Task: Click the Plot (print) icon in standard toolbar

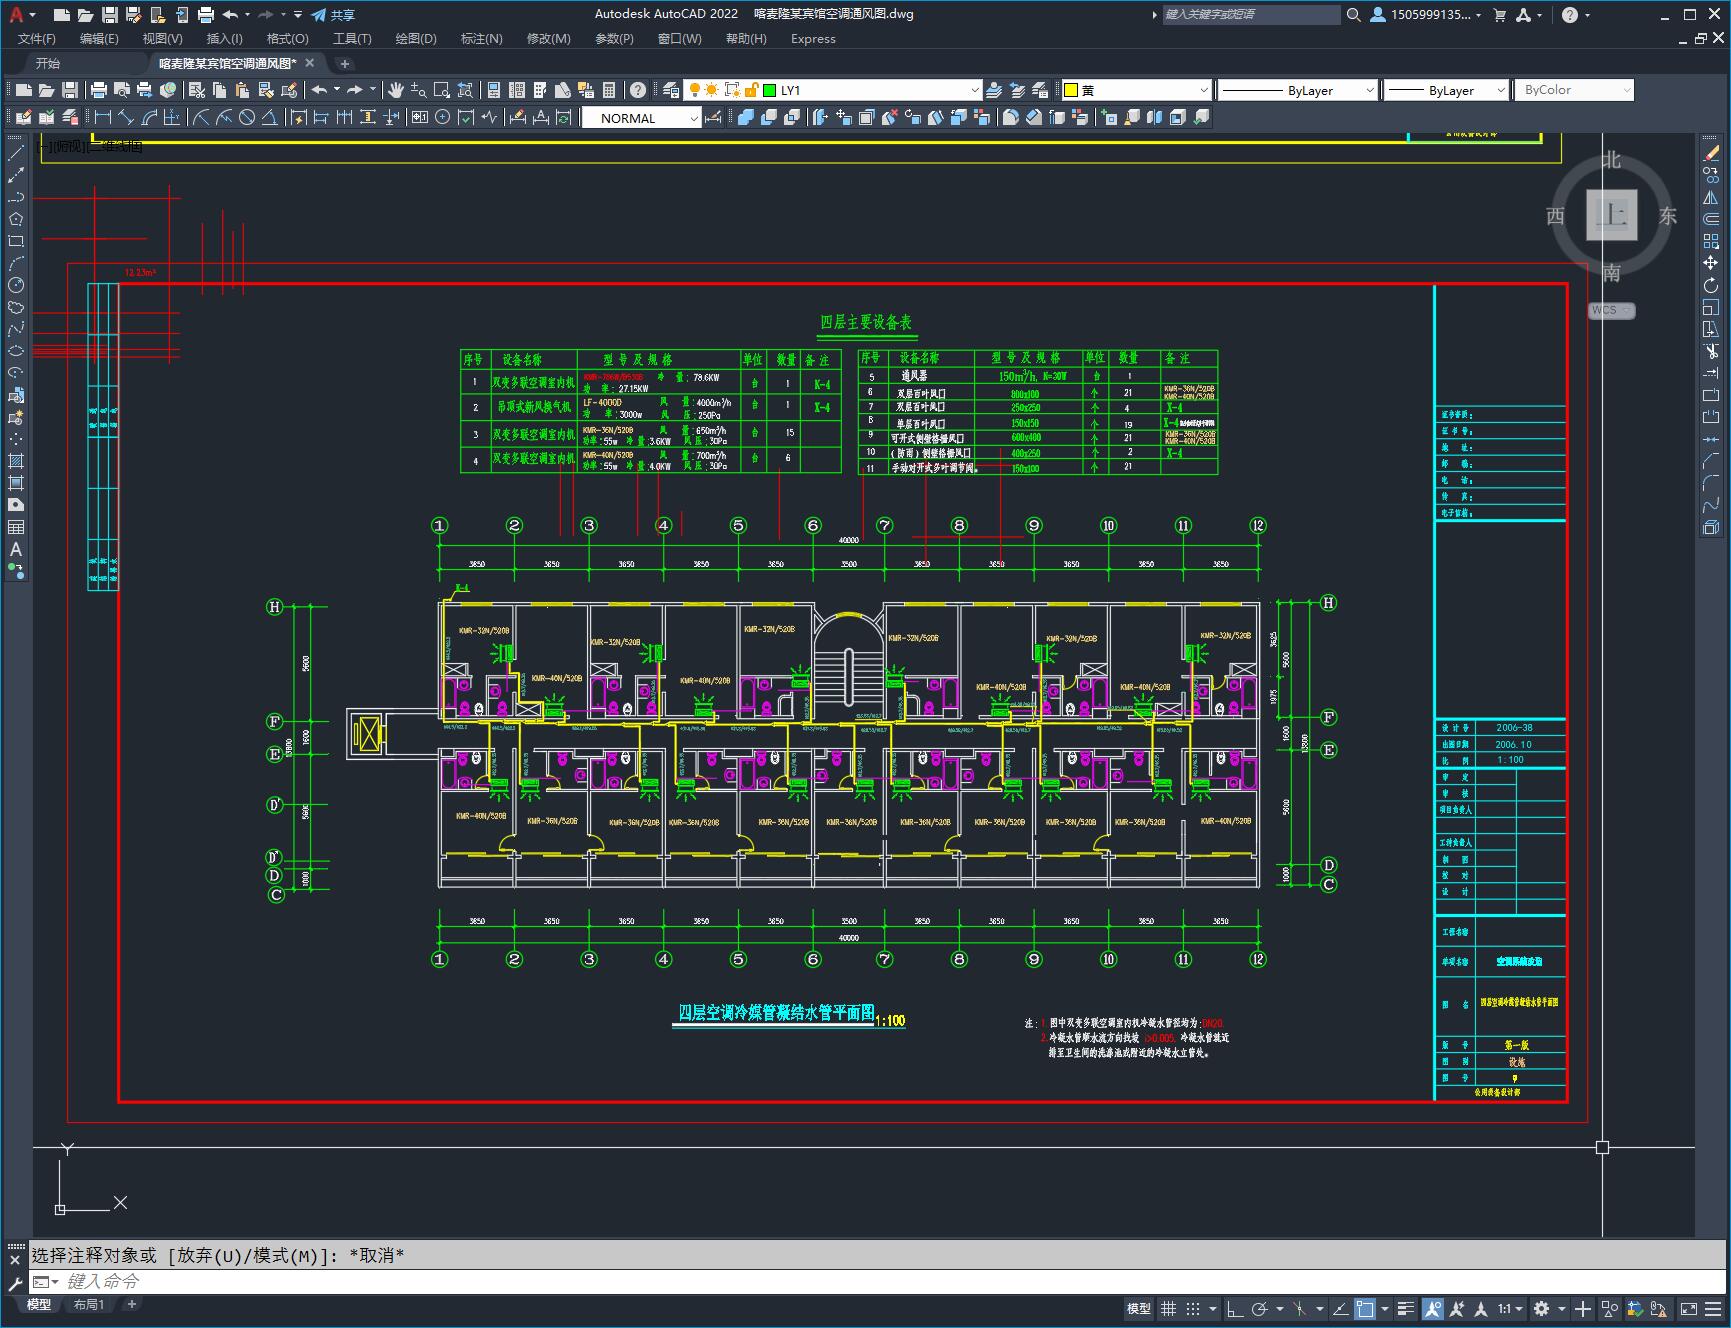Action: 98,90
